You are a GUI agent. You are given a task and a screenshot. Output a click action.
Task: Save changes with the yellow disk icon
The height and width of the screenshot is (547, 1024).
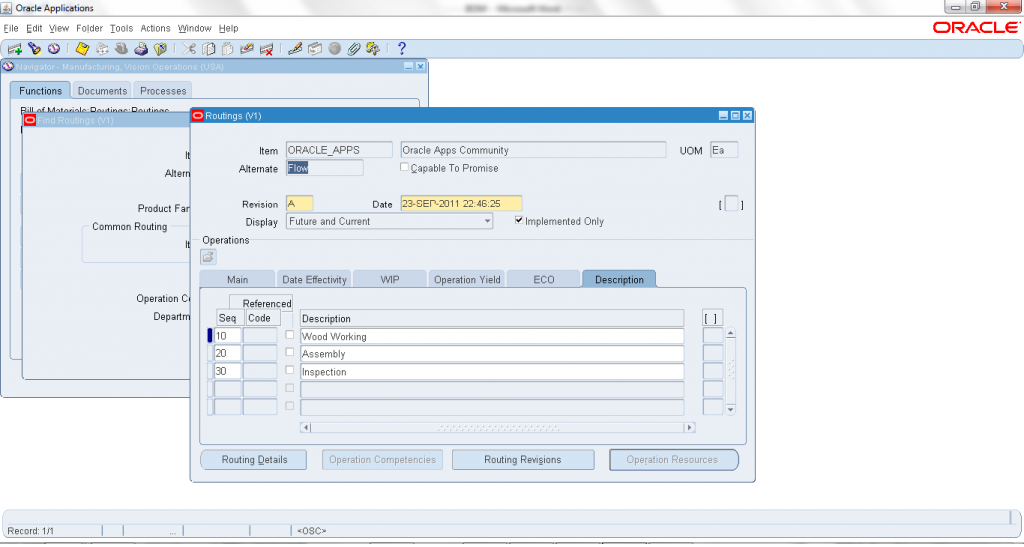[83, 49]
